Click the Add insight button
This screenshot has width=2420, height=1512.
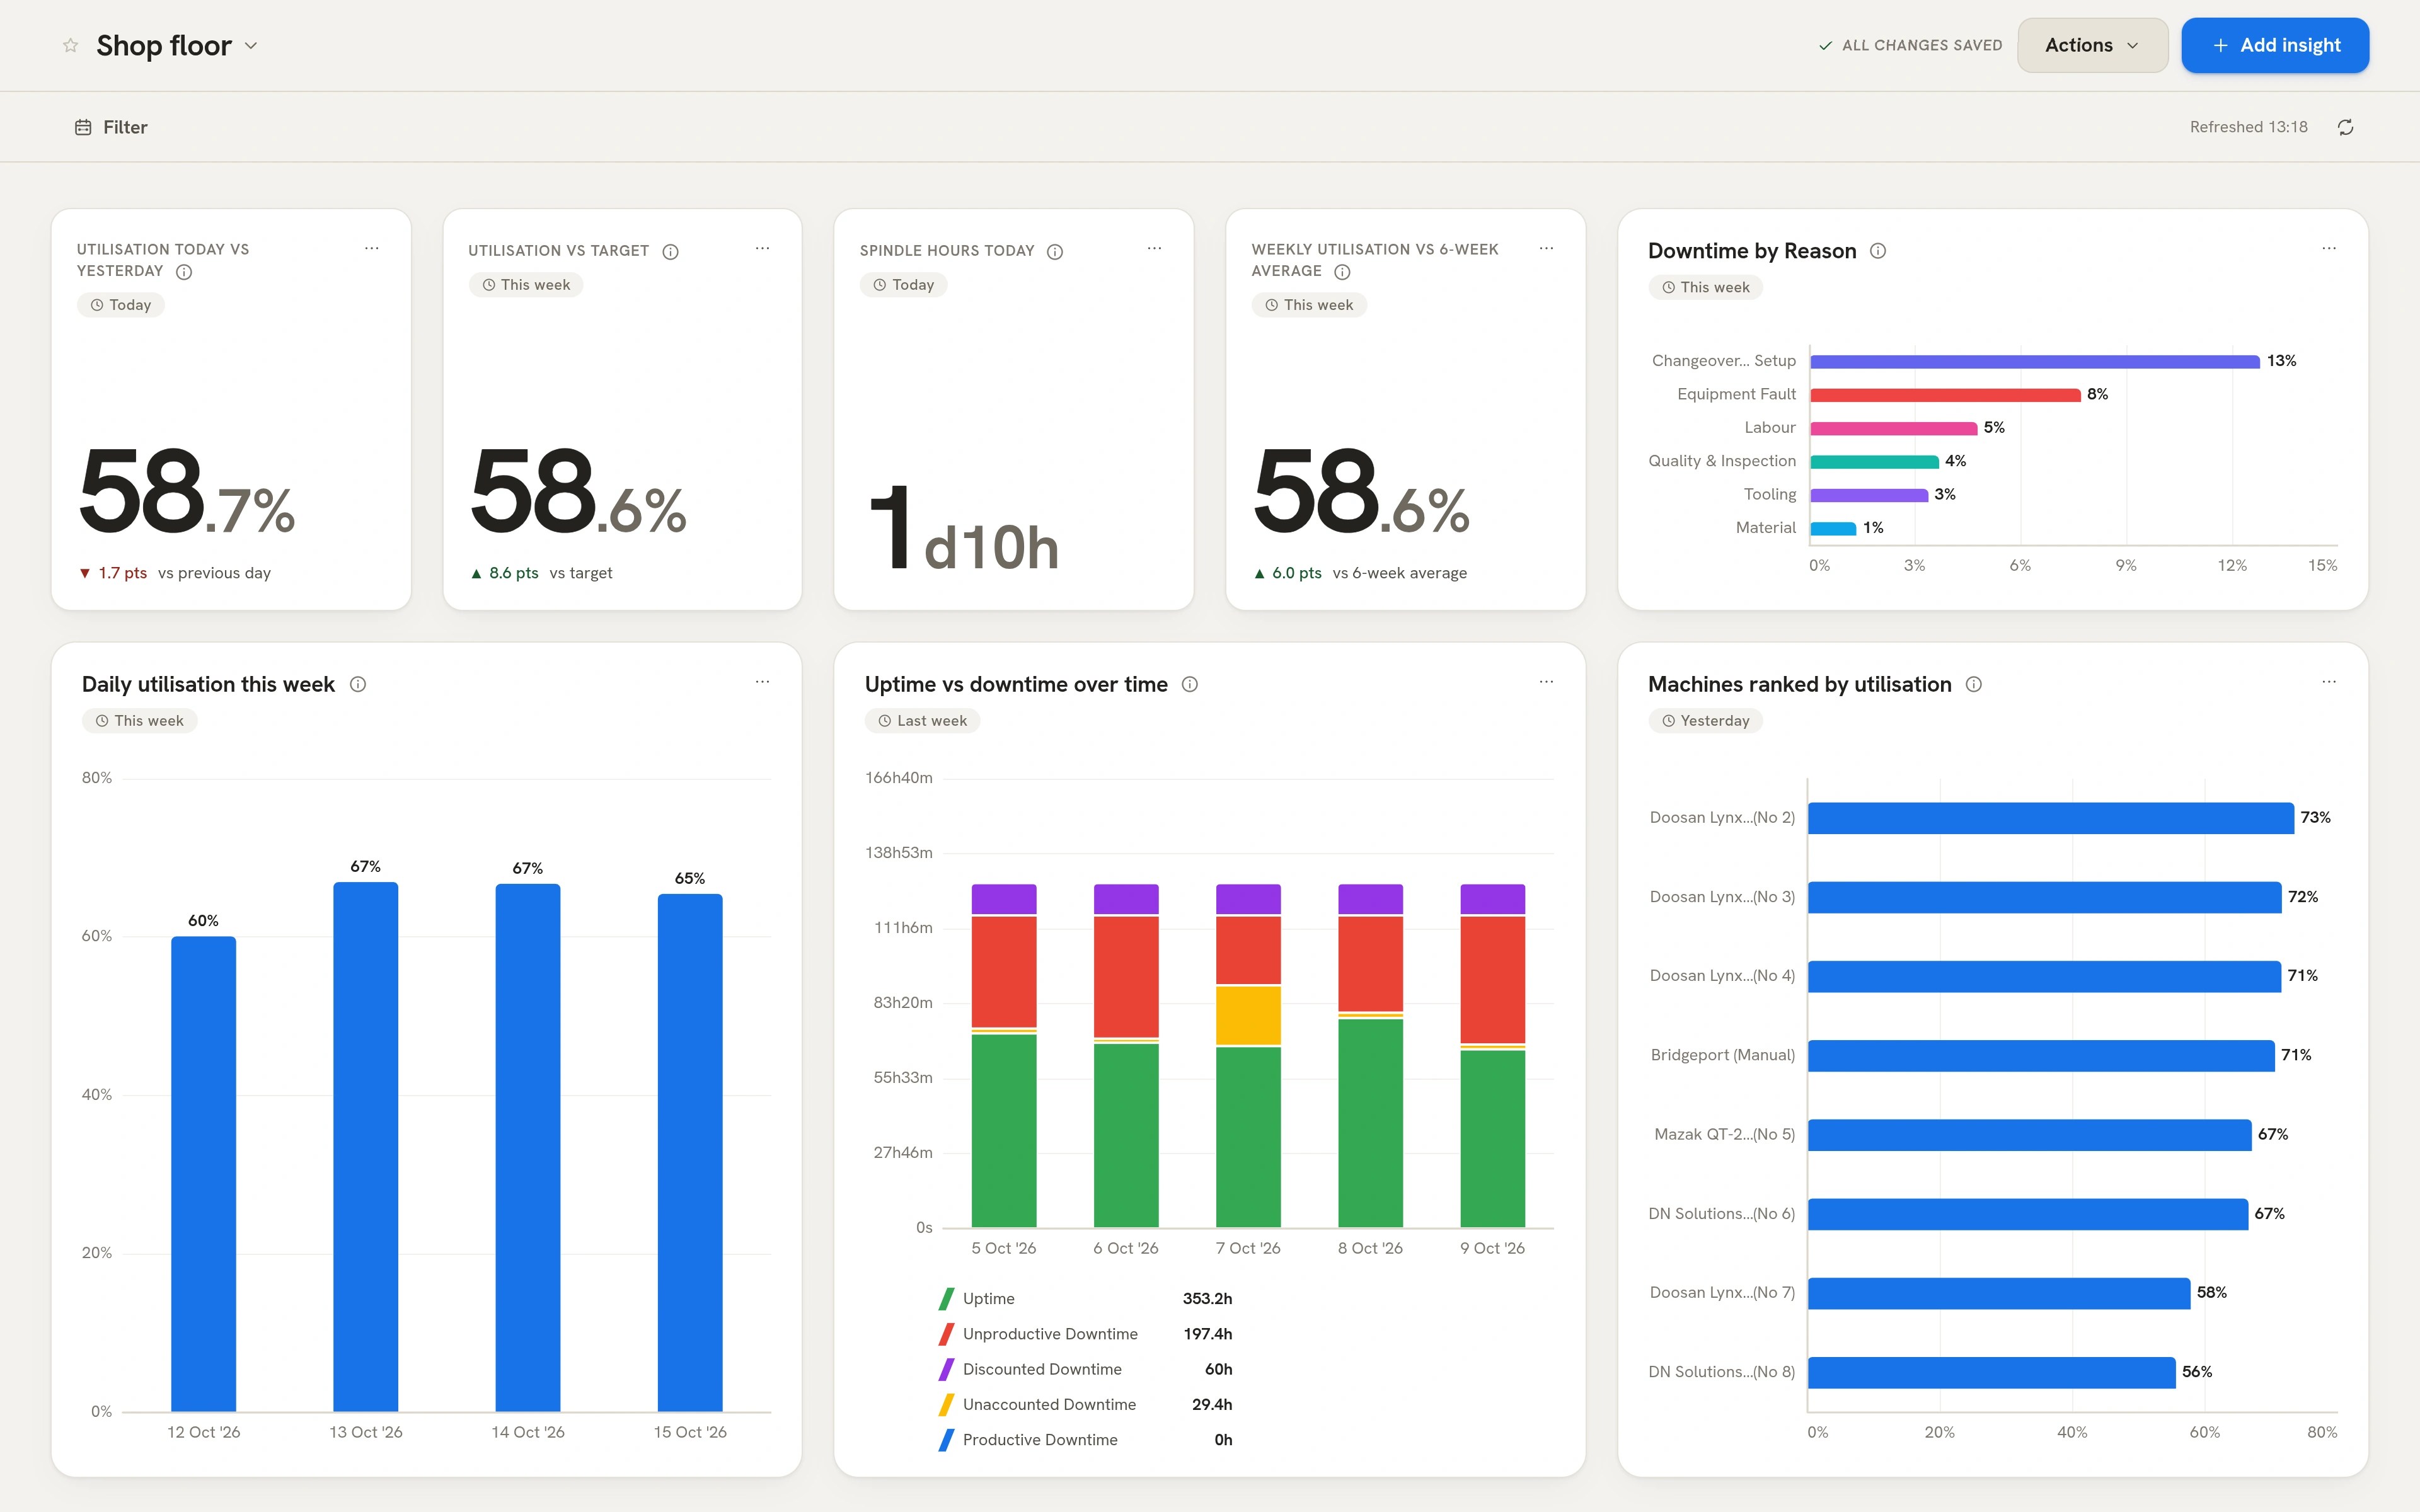[x=2275, y=45]
